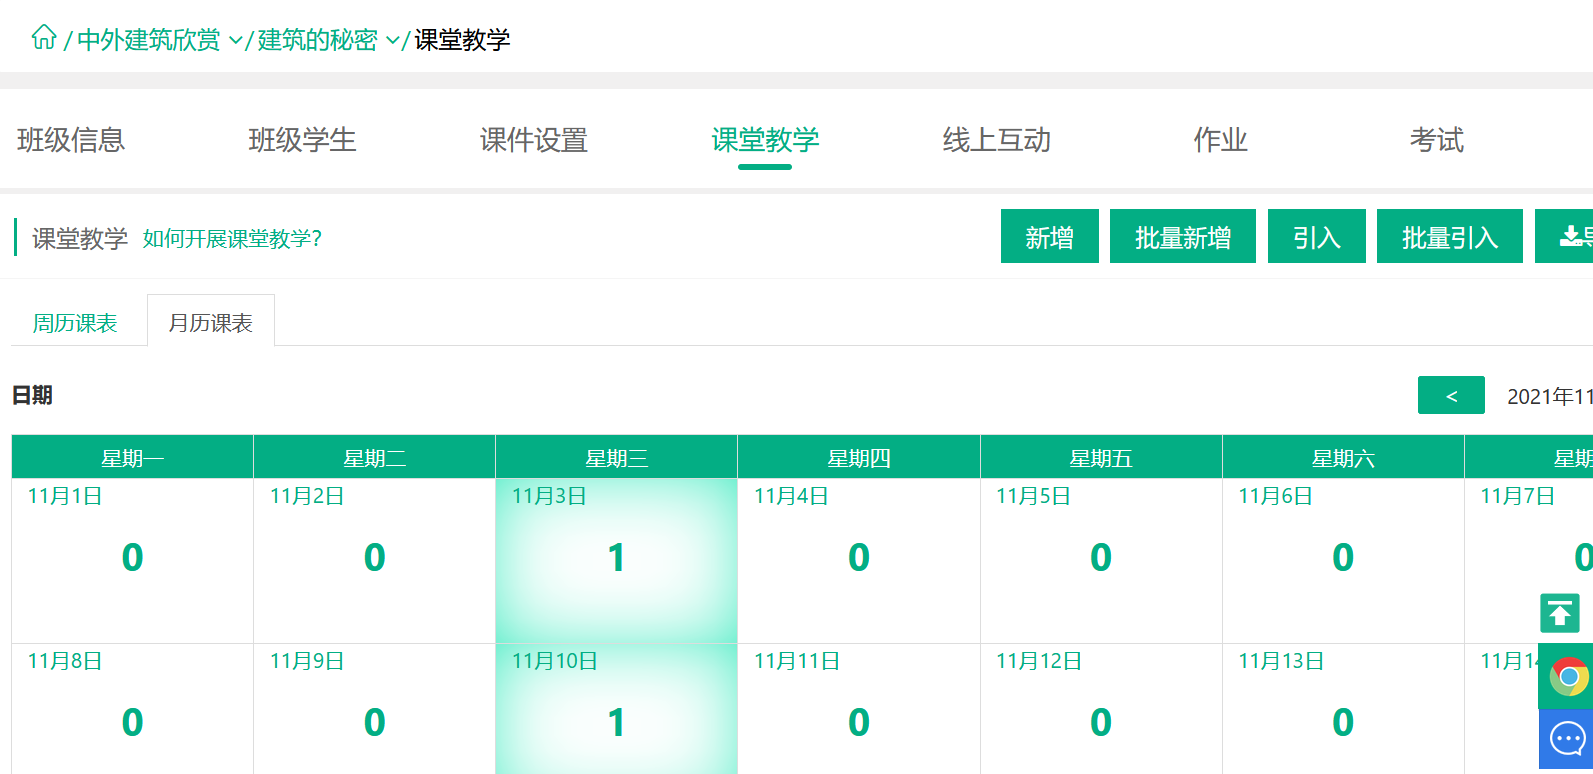Viewport: 1593px width, 774px height.
Task: Select the 11月10日 calendar cell
Action: pos(616,710)
